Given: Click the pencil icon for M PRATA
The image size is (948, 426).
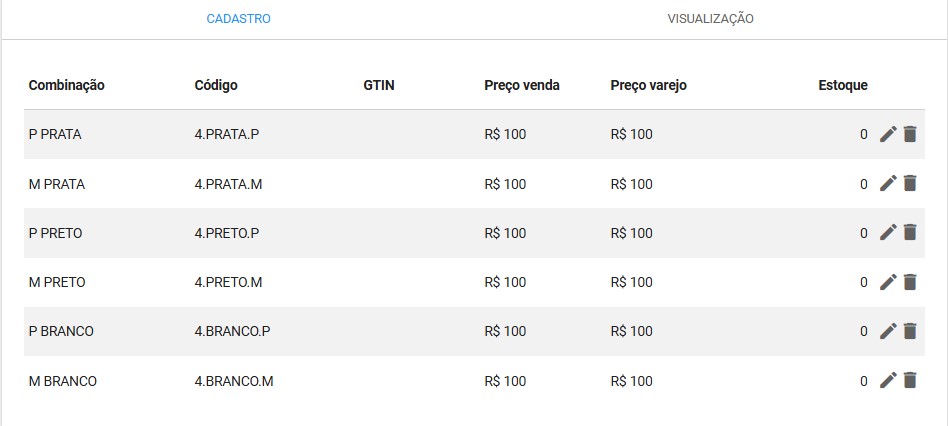Looking at the screenshot, I should 888,183.
